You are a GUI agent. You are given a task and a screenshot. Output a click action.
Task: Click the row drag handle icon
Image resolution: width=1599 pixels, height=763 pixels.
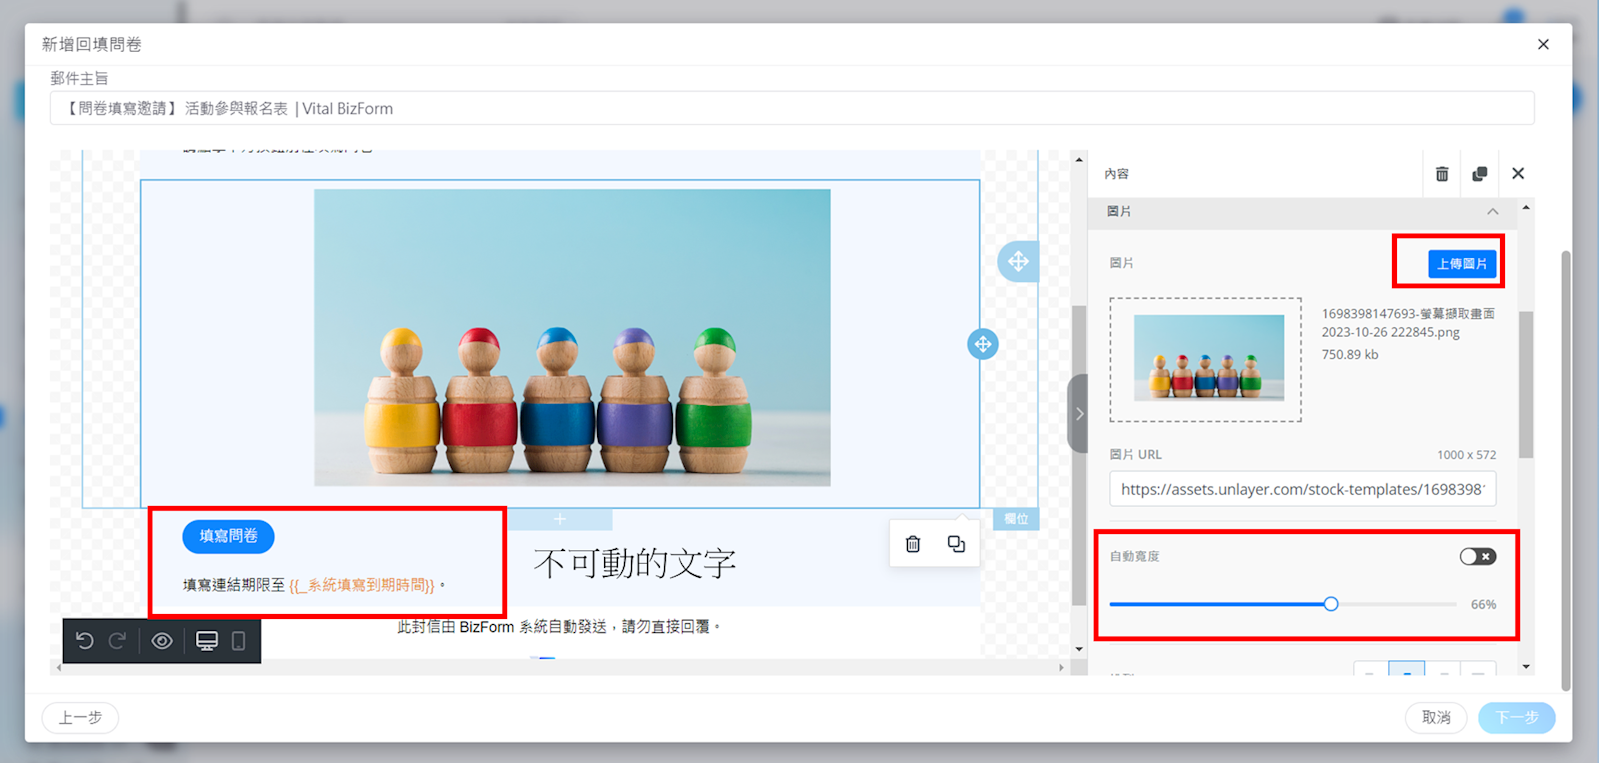(x=1018, y=262)
